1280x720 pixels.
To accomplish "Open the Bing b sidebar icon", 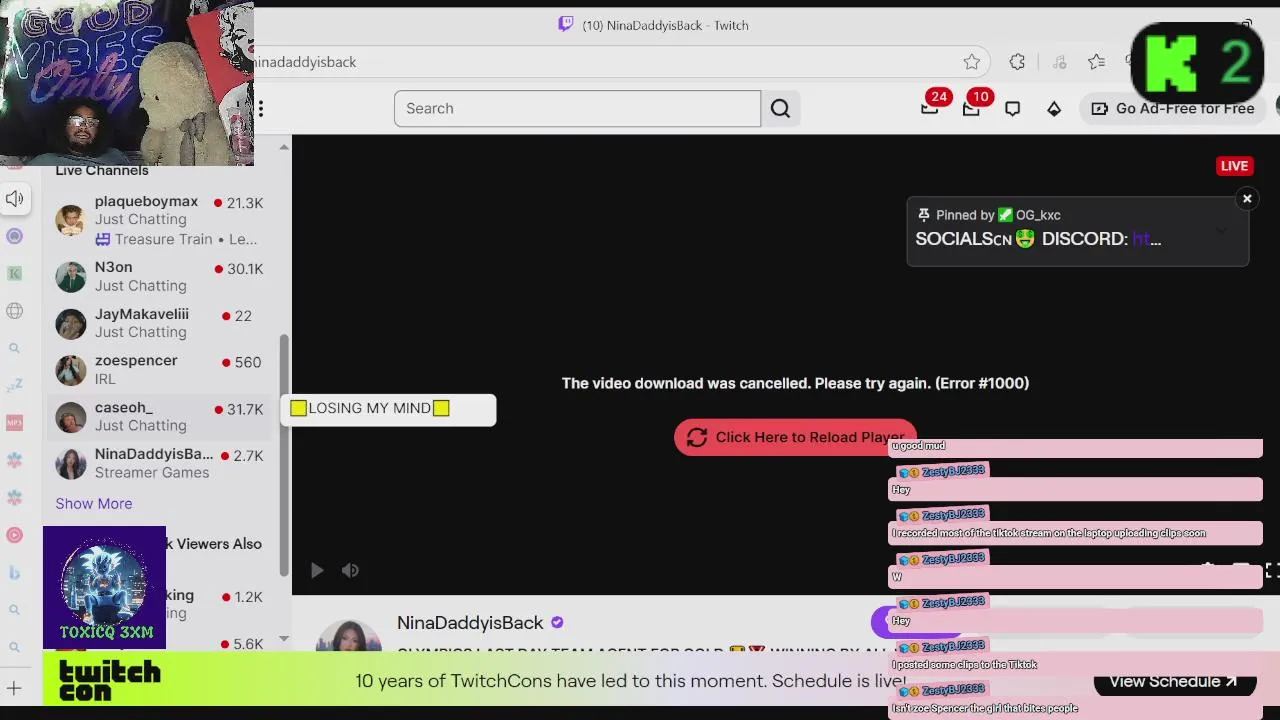I will [x=14, y=572].
